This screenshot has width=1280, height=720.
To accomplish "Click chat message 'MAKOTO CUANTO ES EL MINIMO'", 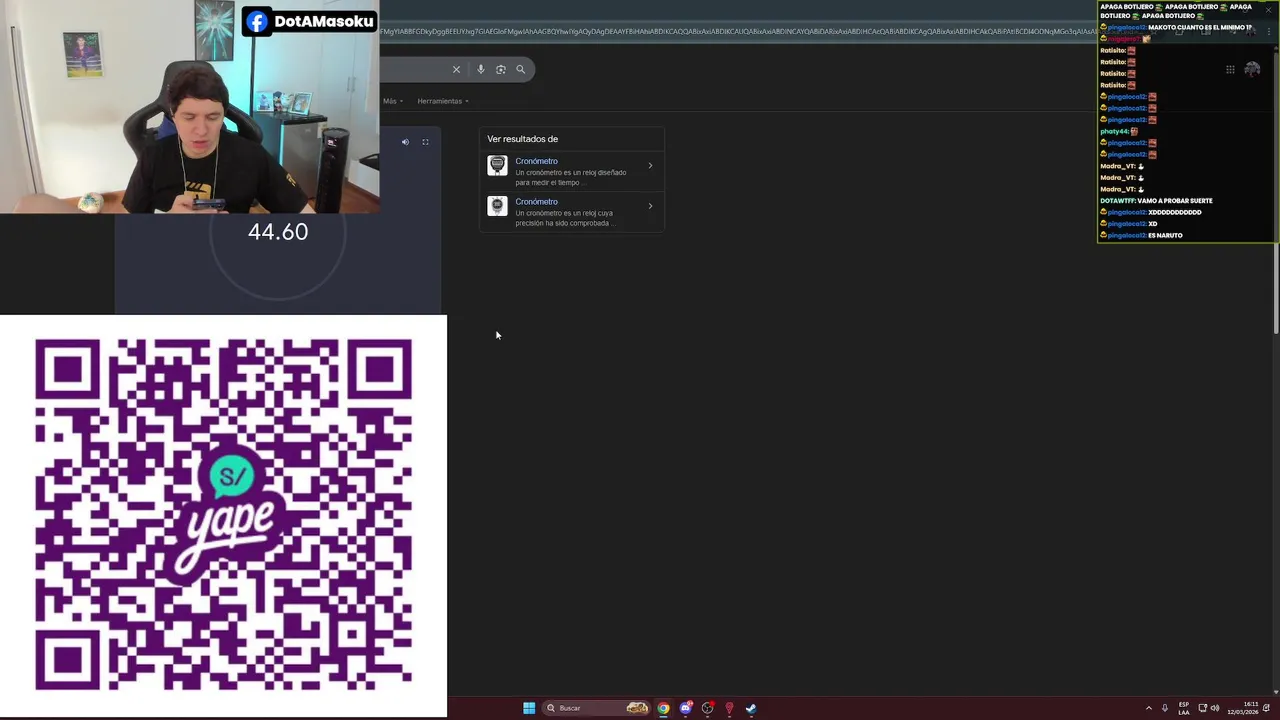I will [1199, 27].
